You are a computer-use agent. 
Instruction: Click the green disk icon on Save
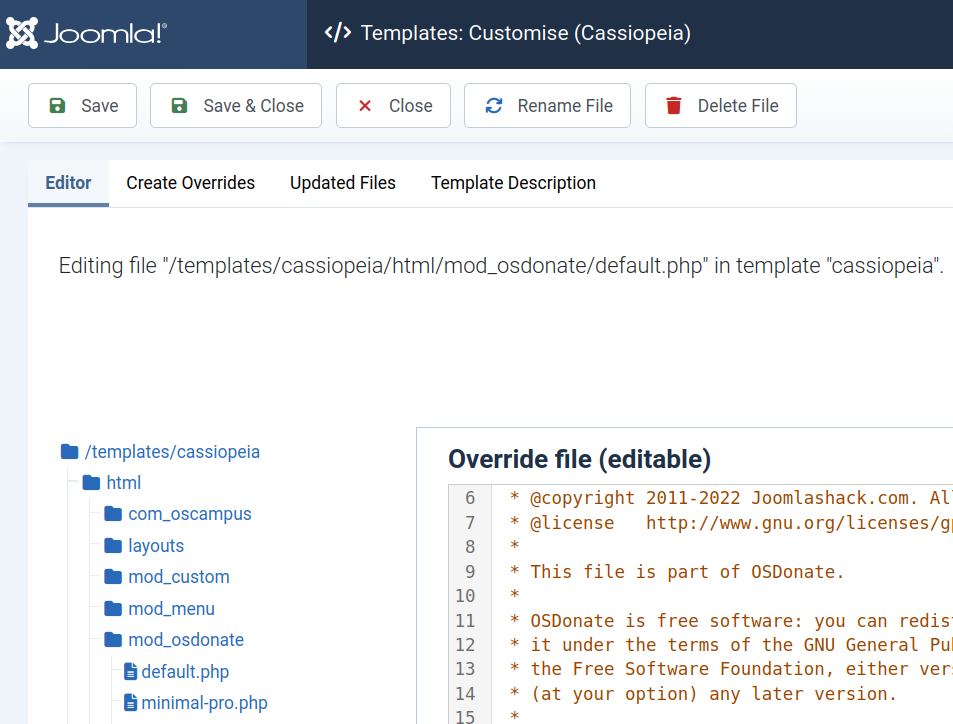point(57,105)
